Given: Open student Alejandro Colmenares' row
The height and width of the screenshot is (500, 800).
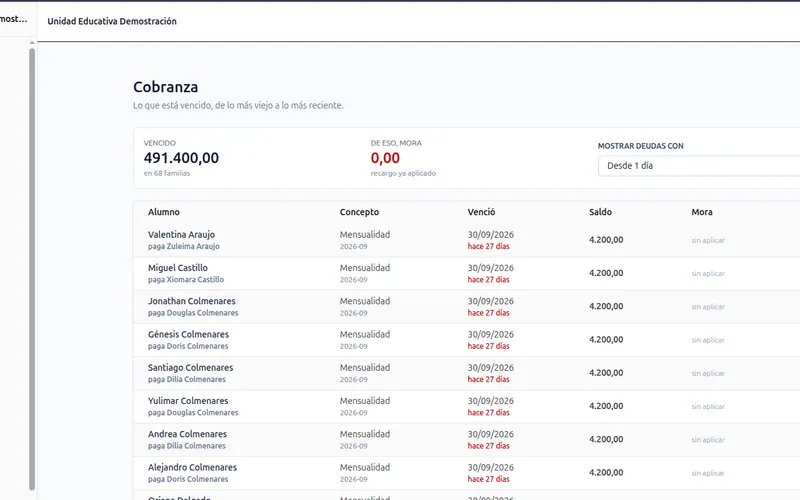Looking at the screenshot, I should click(466, 473).
